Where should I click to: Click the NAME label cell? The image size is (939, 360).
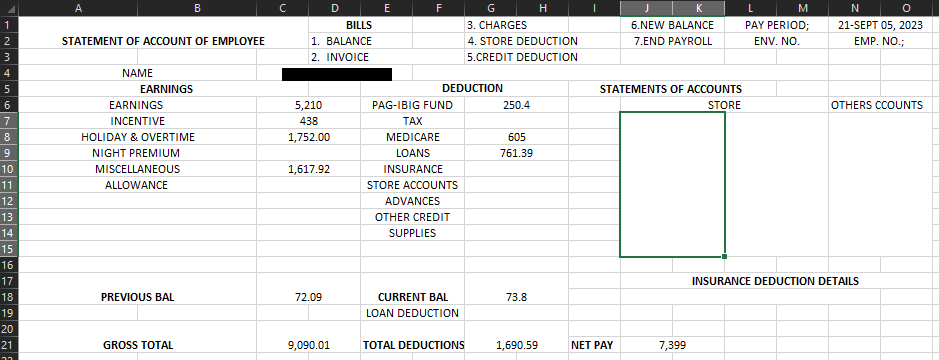click(138, 73)
